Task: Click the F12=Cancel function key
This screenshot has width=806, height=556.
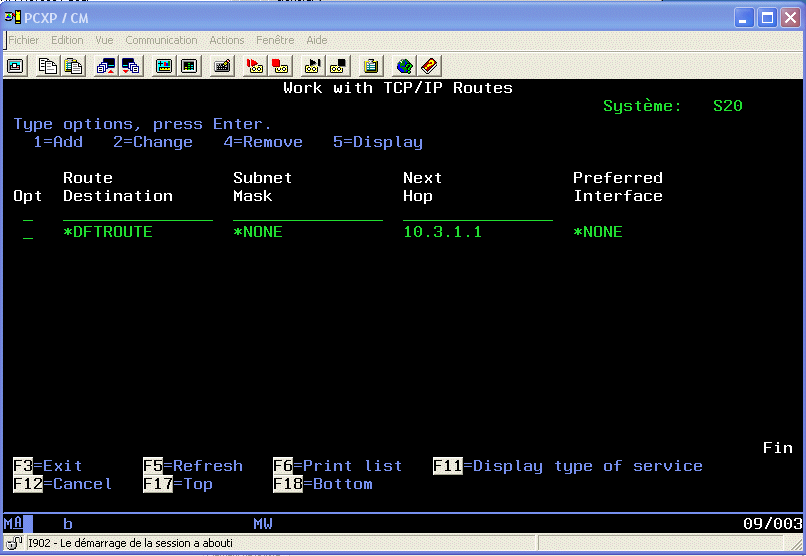Action: pos(62,484)
